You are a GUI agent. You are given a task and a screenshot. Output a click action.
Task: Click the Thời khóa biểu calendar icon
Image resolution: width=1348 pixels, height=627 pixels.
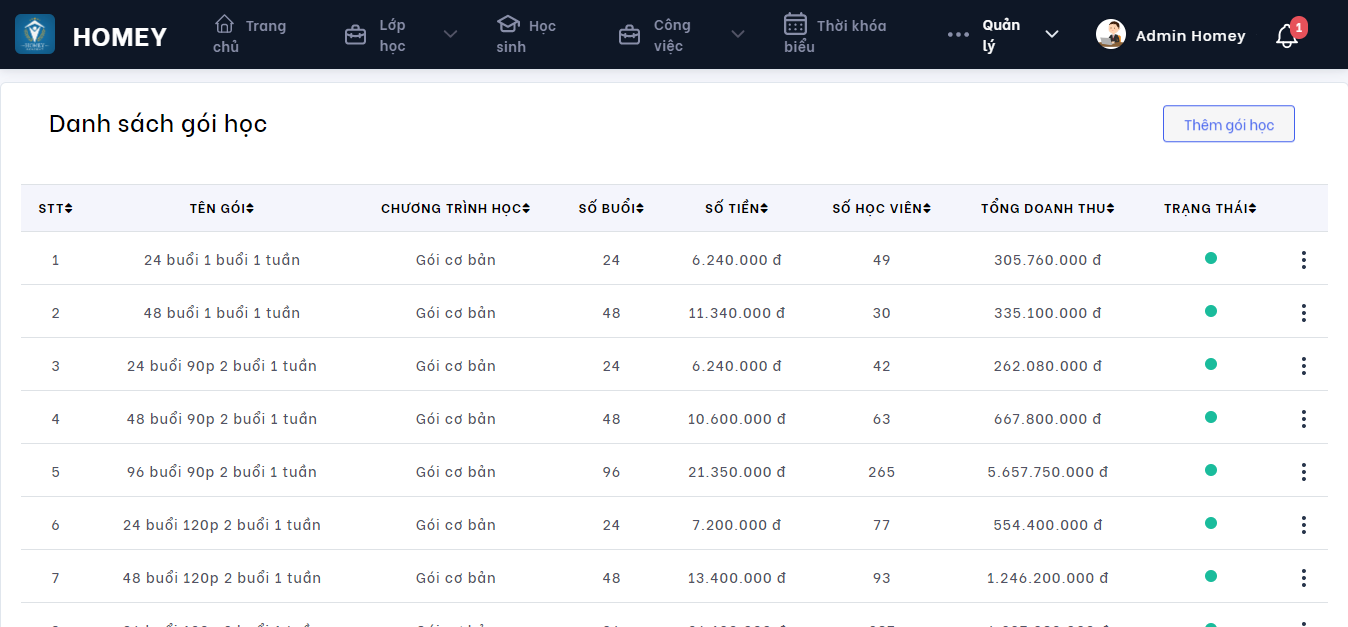(x=795, y=24)
